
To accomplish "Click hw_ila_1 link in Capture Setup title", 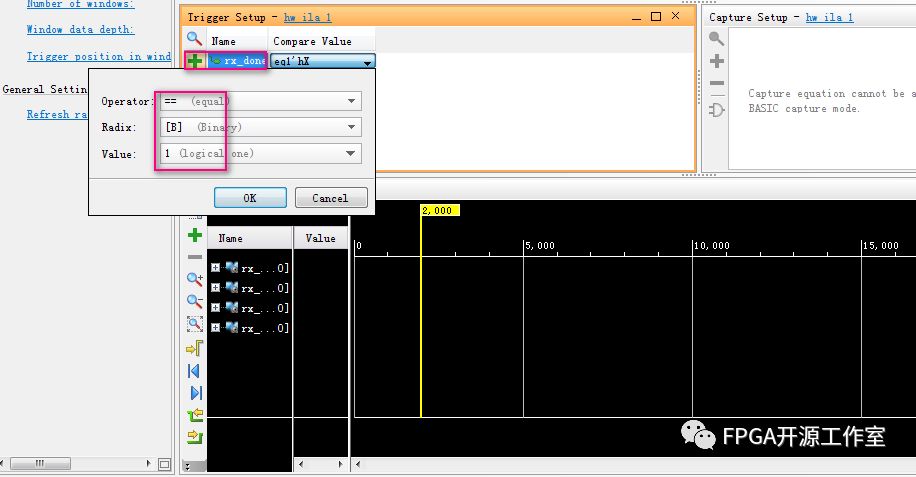I will point(828,17).
